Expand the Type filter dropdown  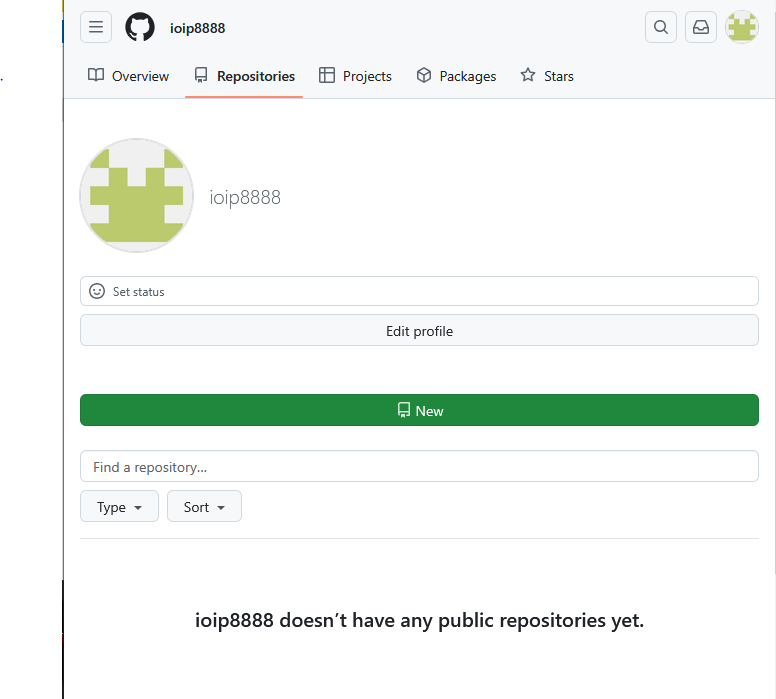119,507
